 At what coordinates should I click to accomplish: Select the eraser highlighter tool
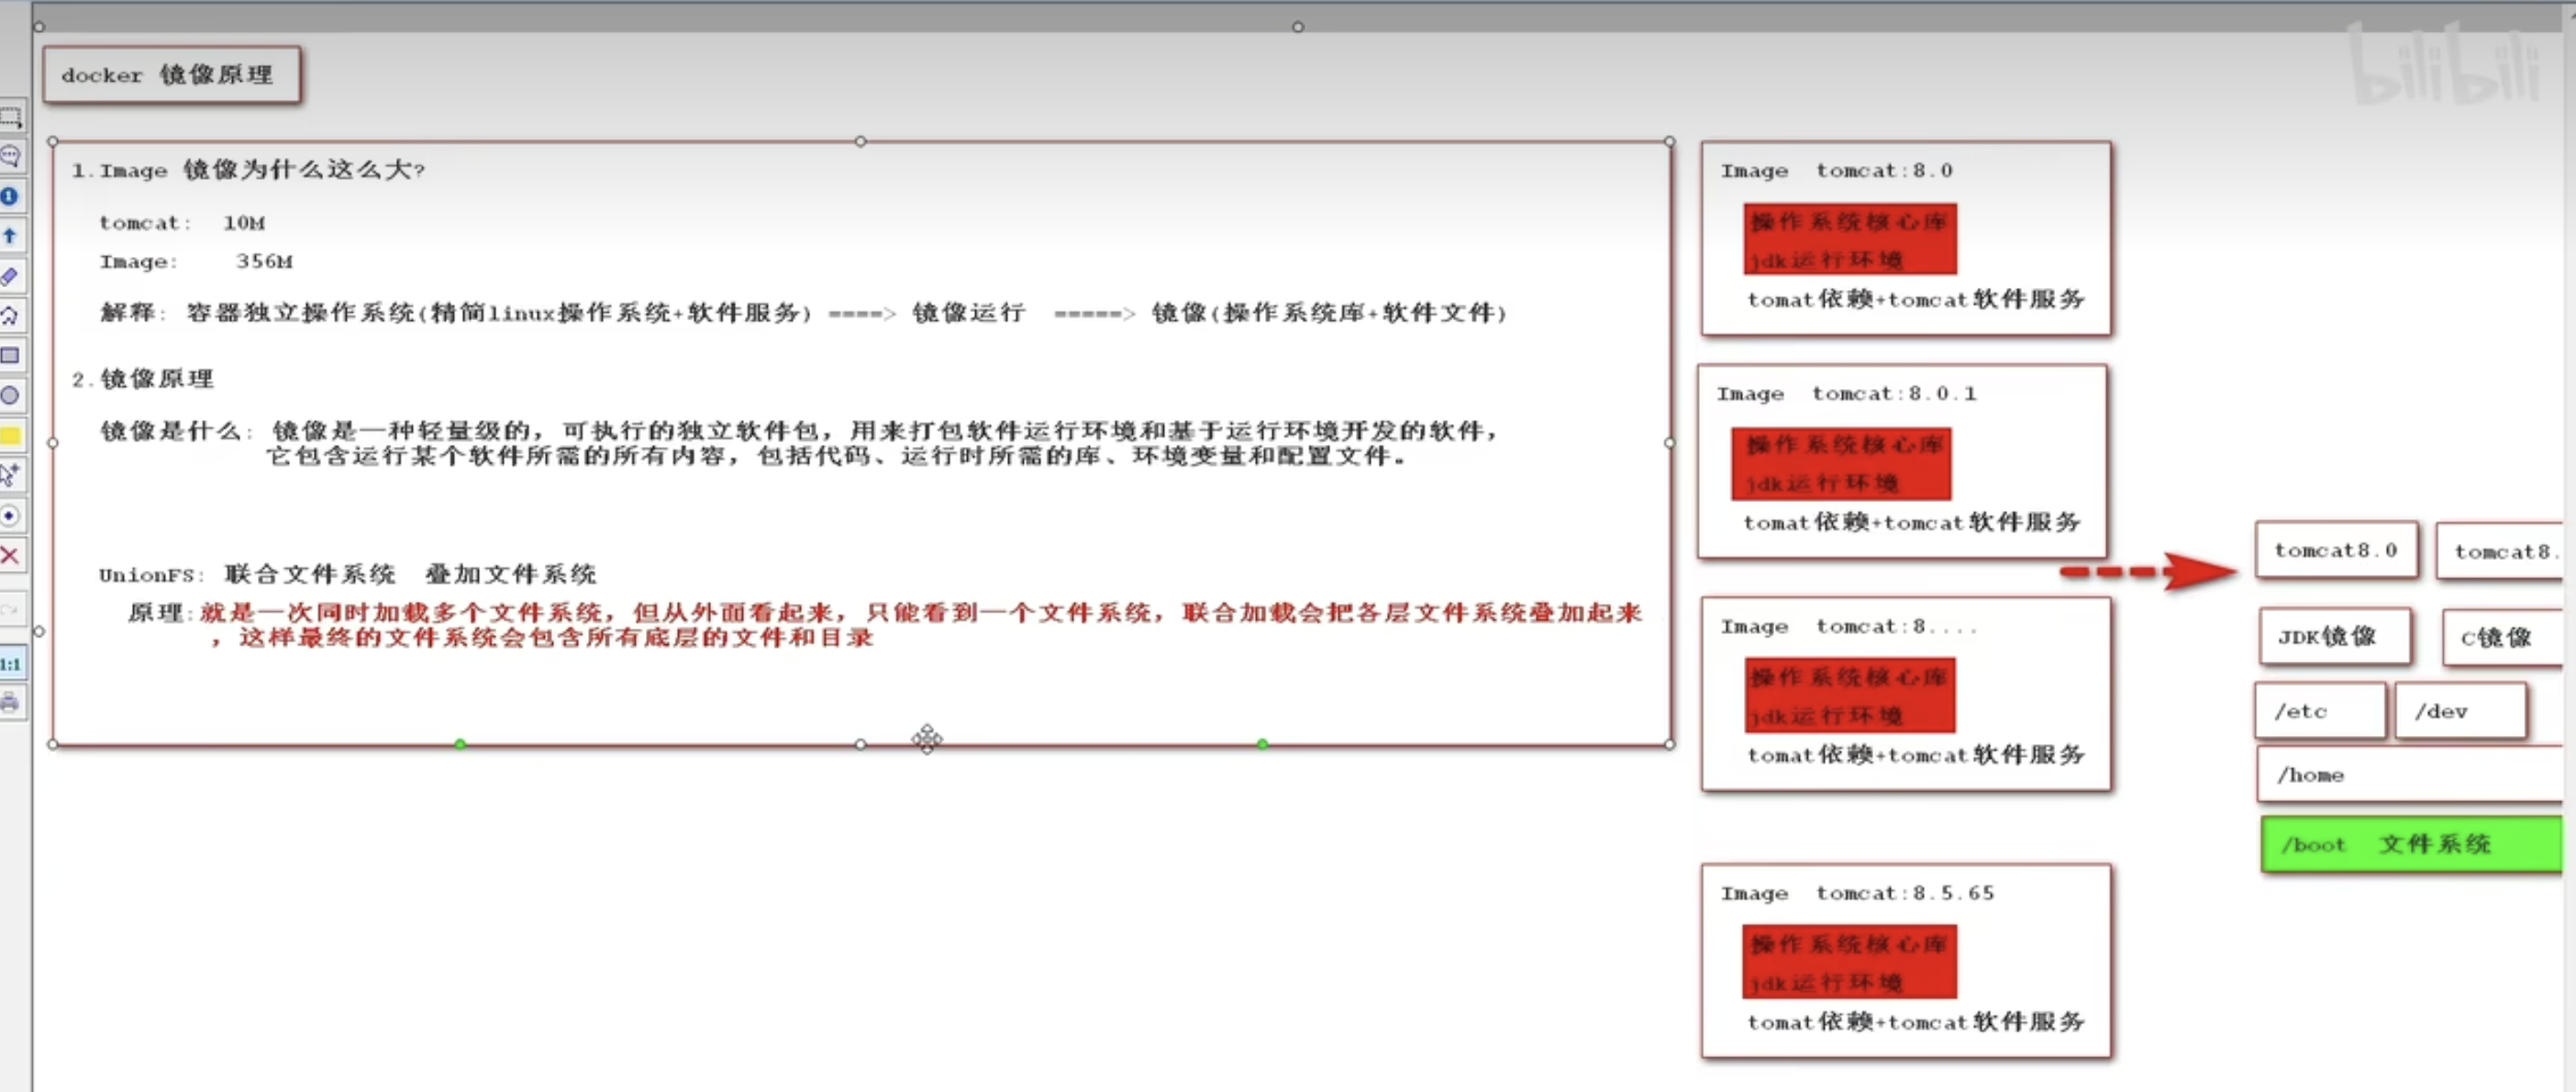point(10,275)
